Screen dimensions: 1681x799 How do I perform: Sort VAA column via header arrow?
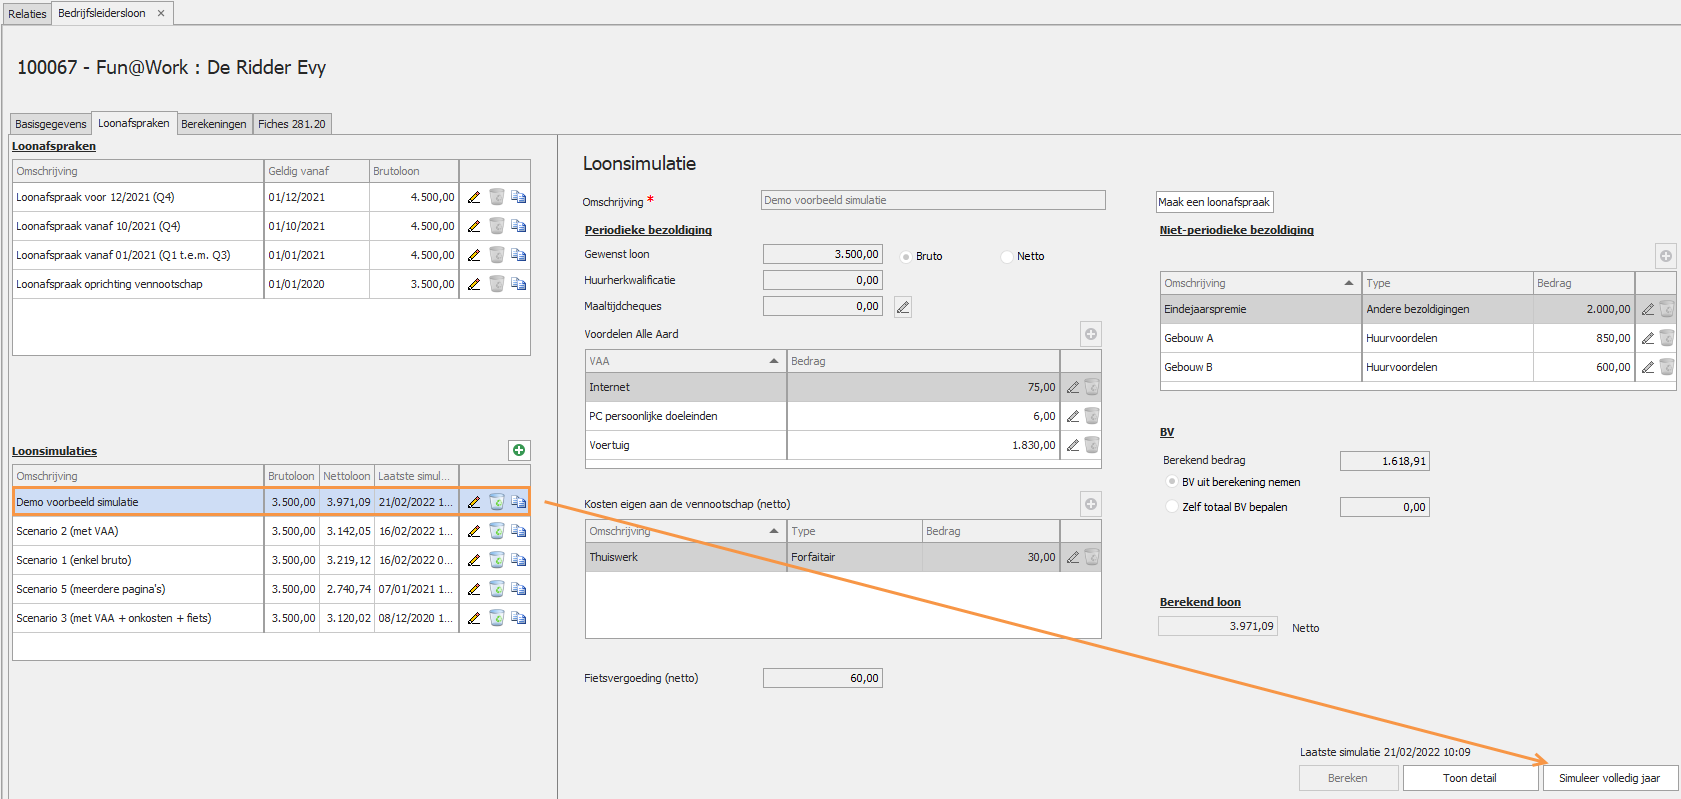pos(773,361)
